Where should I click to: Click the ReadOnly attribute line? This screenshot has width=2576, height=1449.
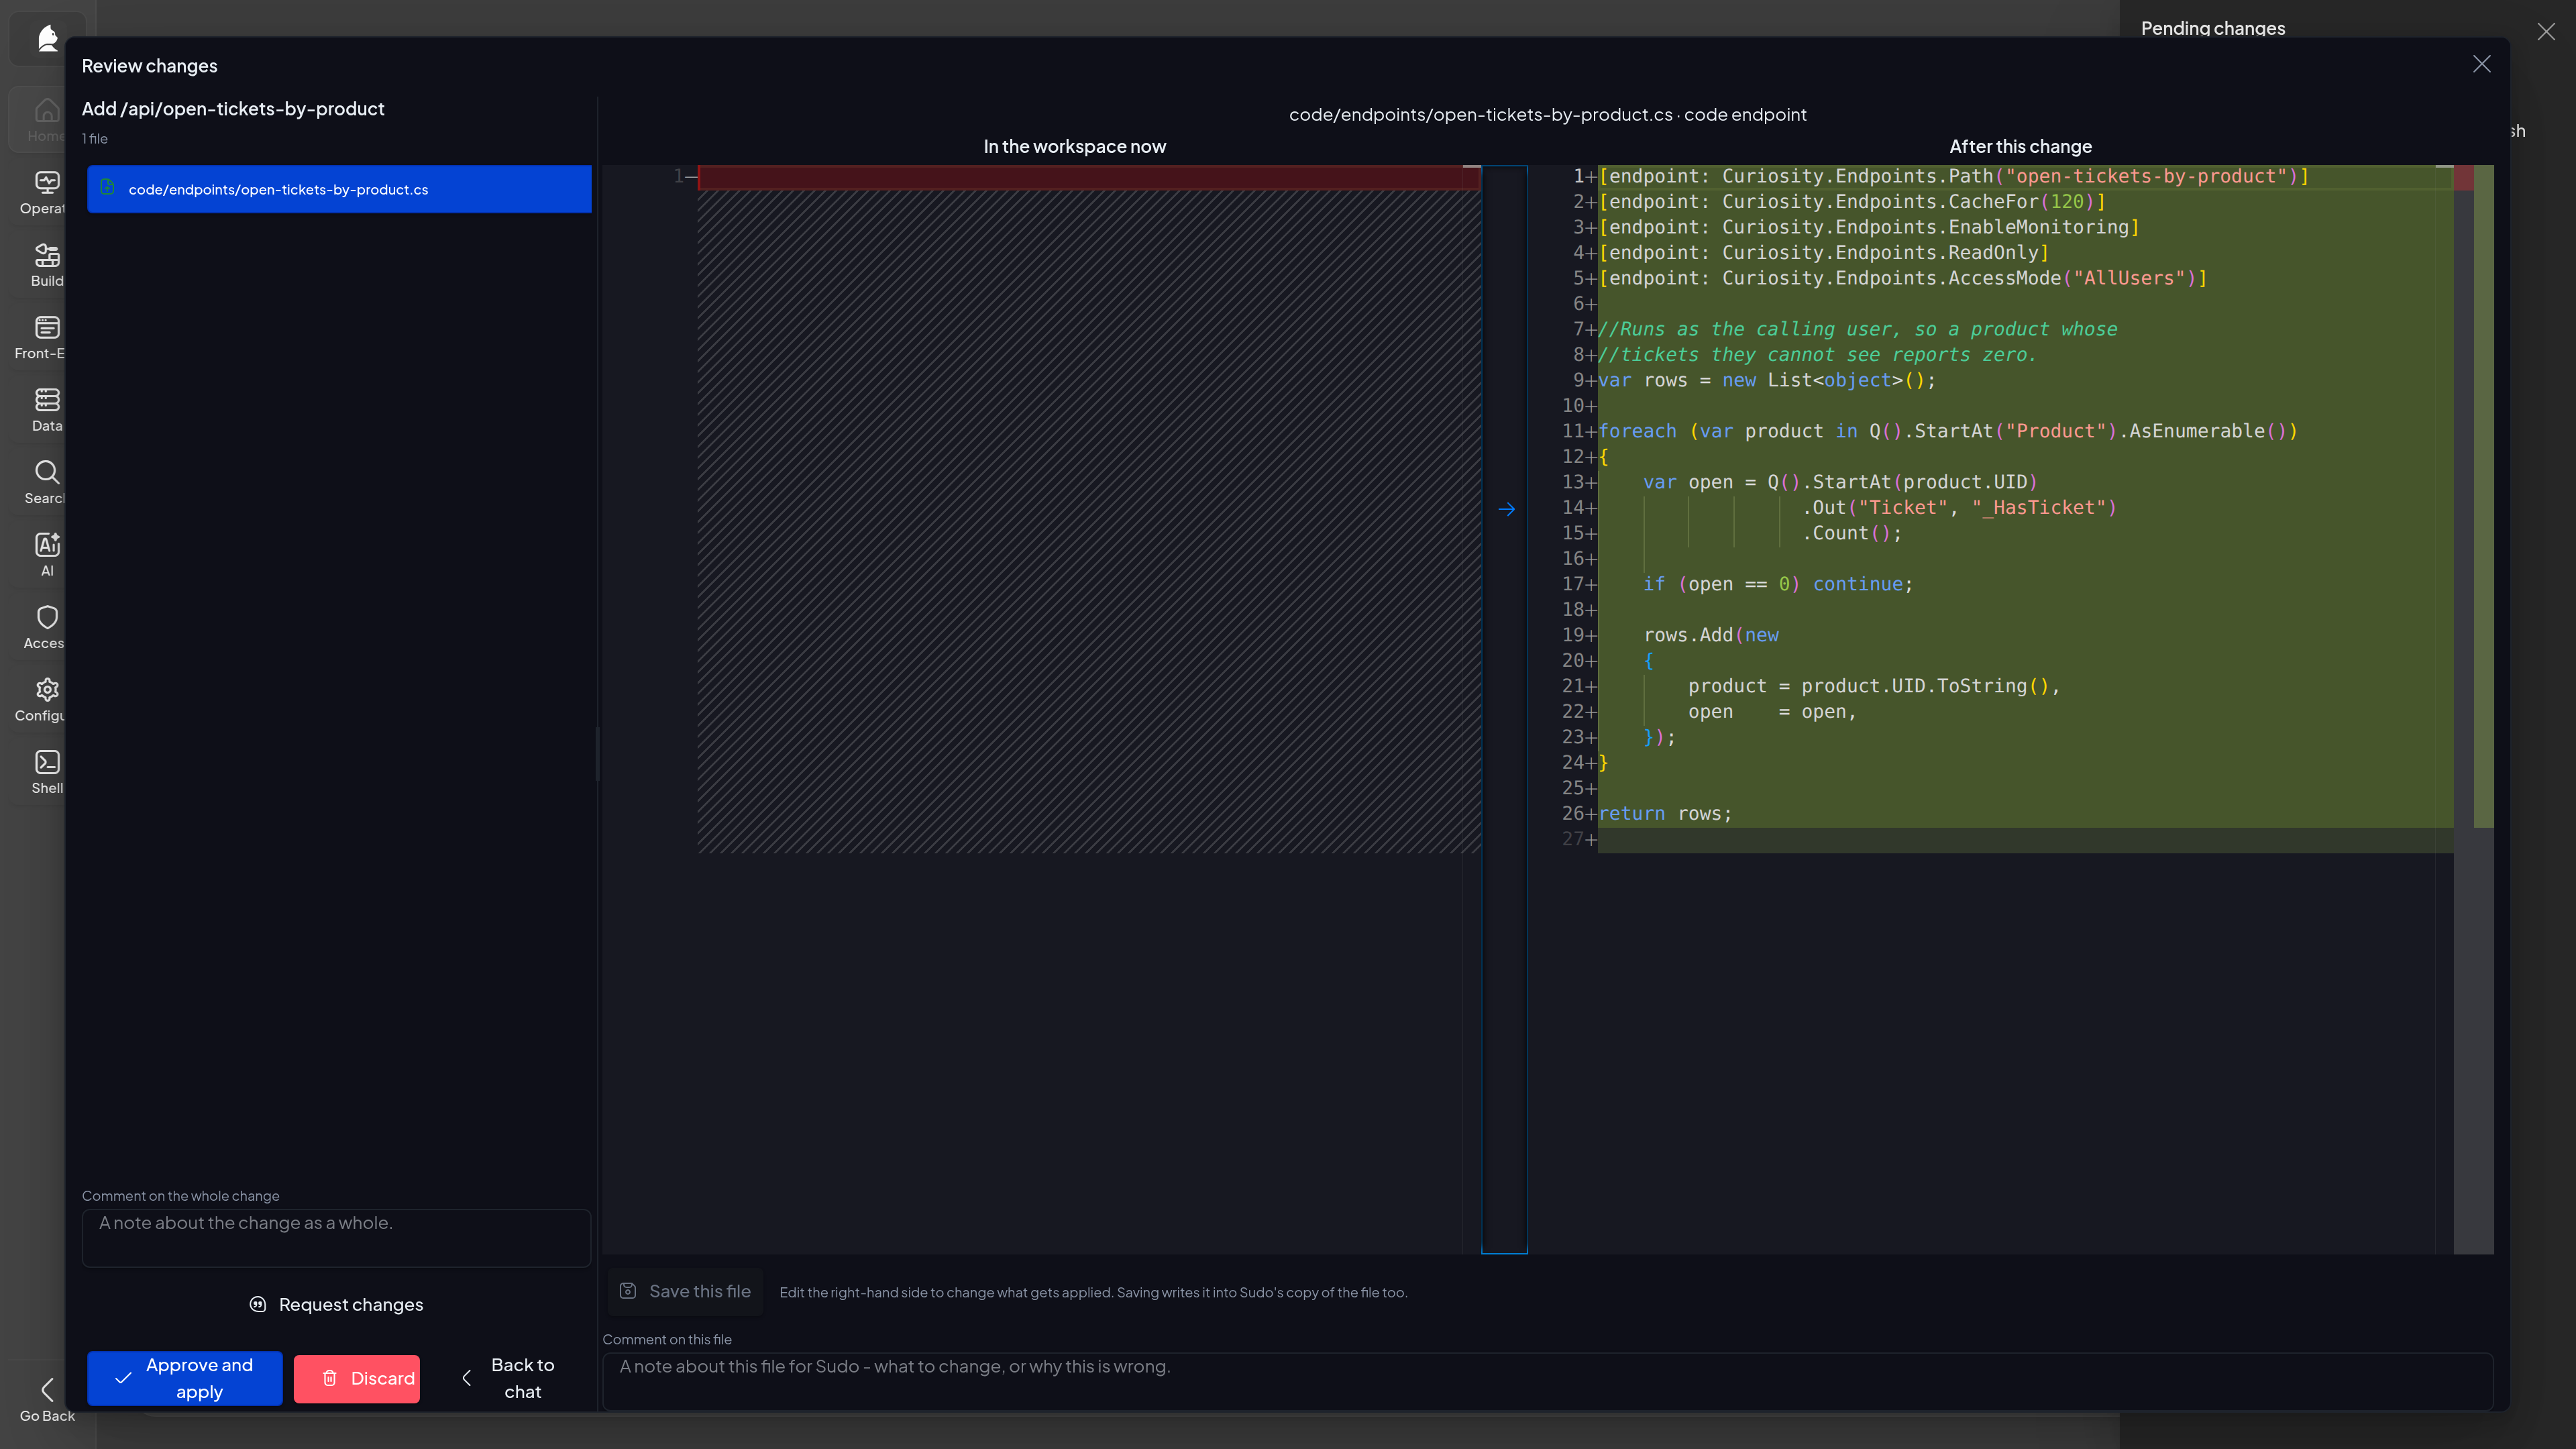pos(1824,253)
